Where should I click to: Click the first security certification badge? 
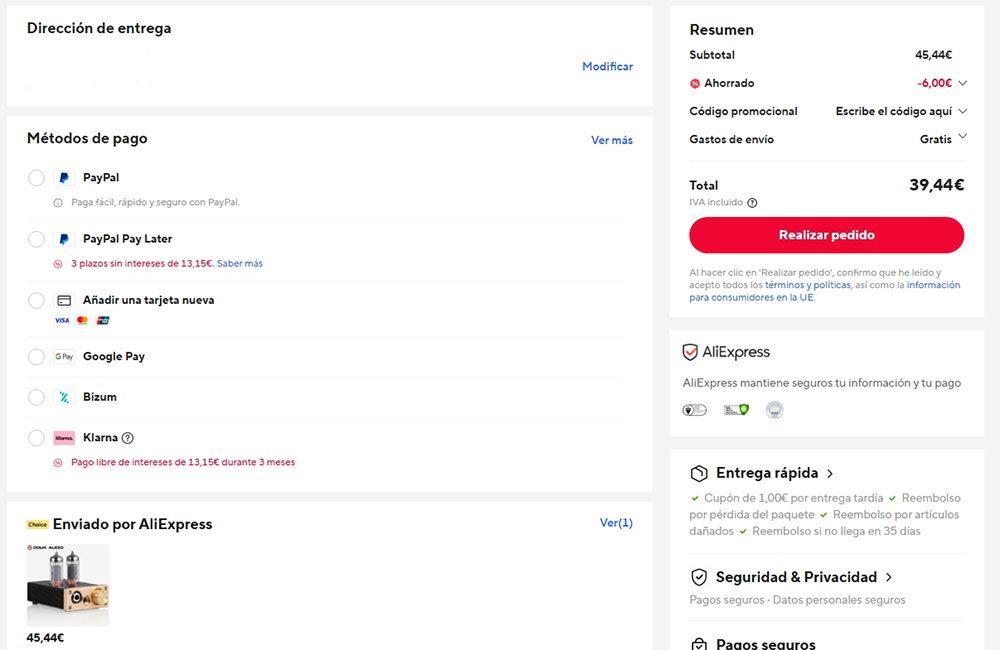695,410
